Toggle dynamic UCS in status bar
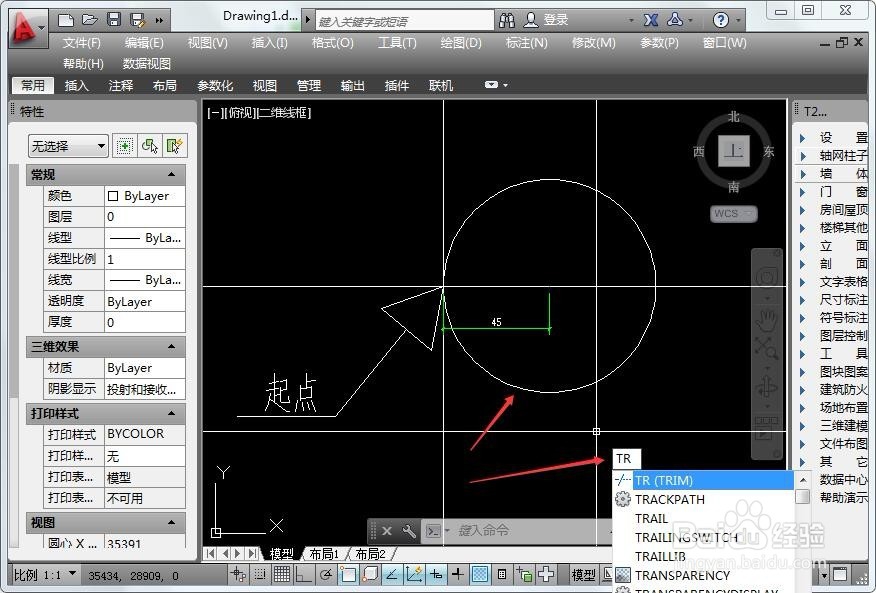Screen dimensions: 876x593 coord(414,574)
